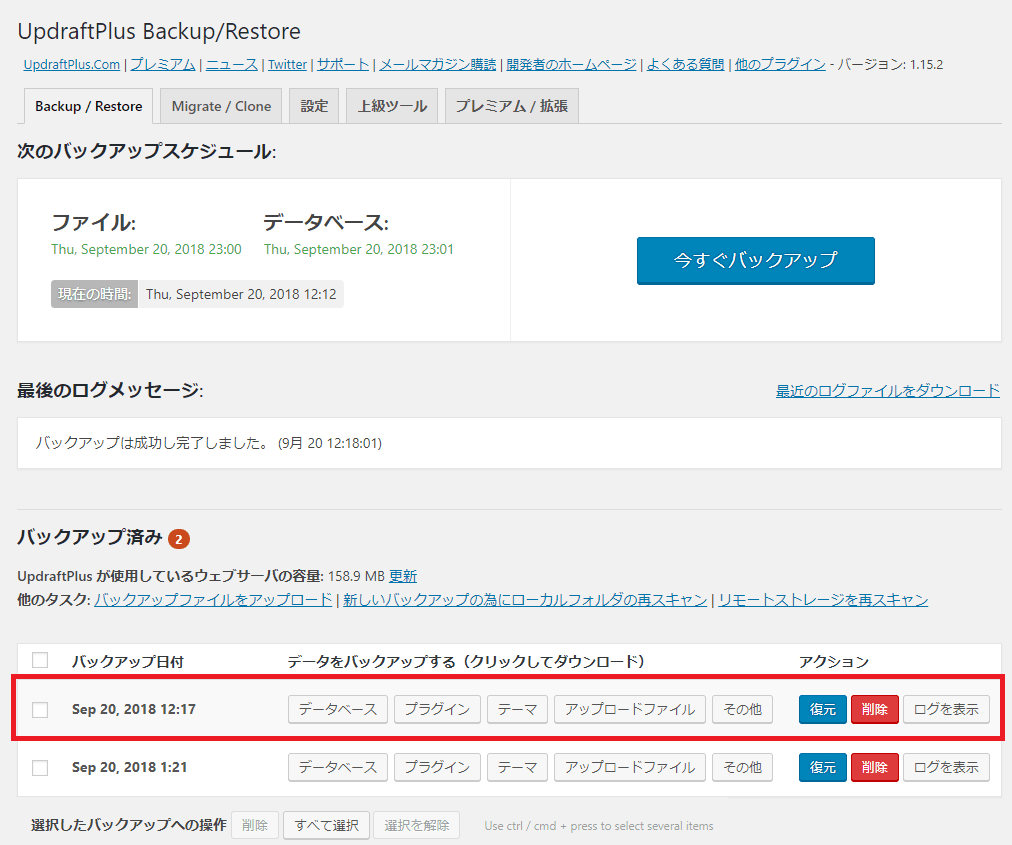
Task: Toggle the select-all checkbox in the backup table header
Action: 39,660
